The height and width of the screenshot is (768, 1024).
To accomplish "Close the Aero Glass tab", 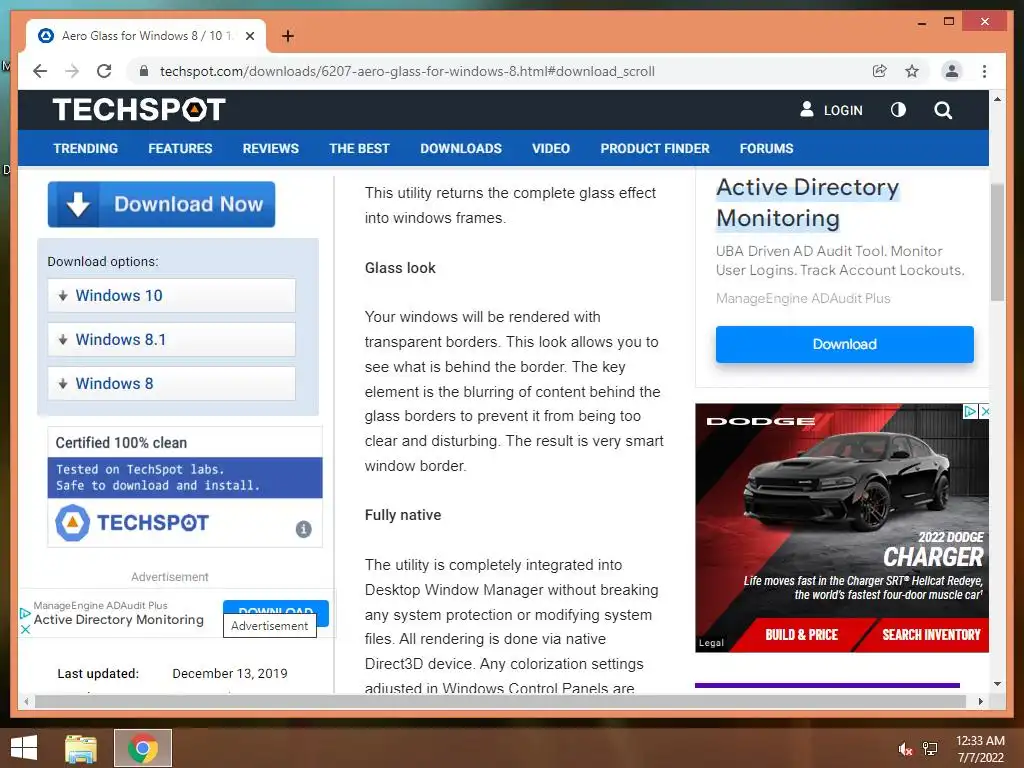I will (x=249, y=36).
